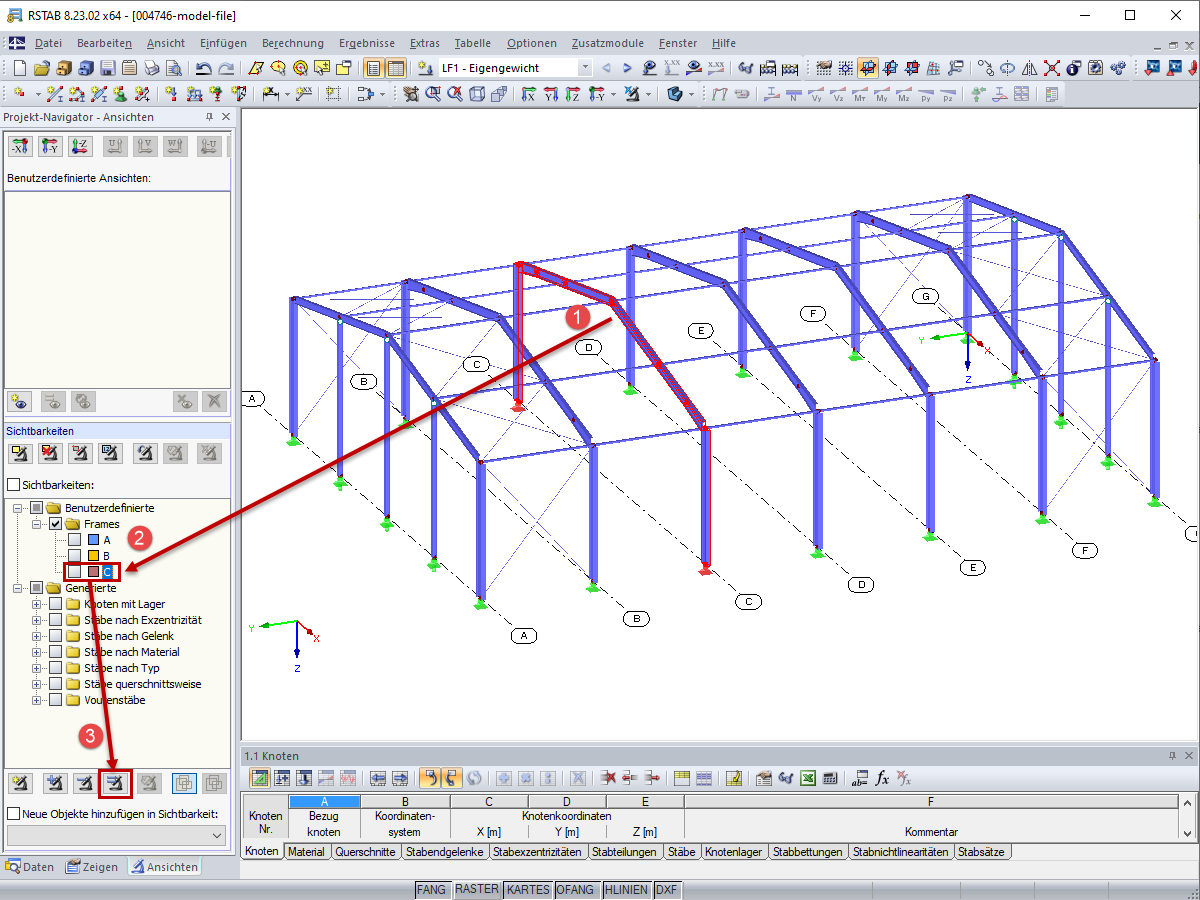Check Stäbe nach Material checkbox
Image resolution: width=1200 pixels, height=900 pixels.
56,652
